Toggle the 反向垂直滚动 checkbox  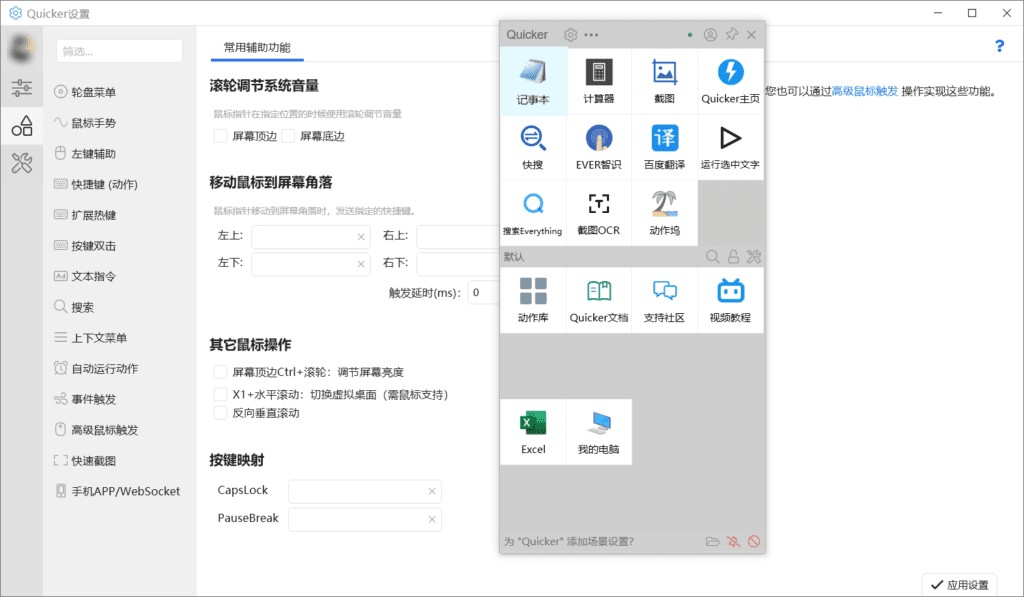click(x=221, y=413)
